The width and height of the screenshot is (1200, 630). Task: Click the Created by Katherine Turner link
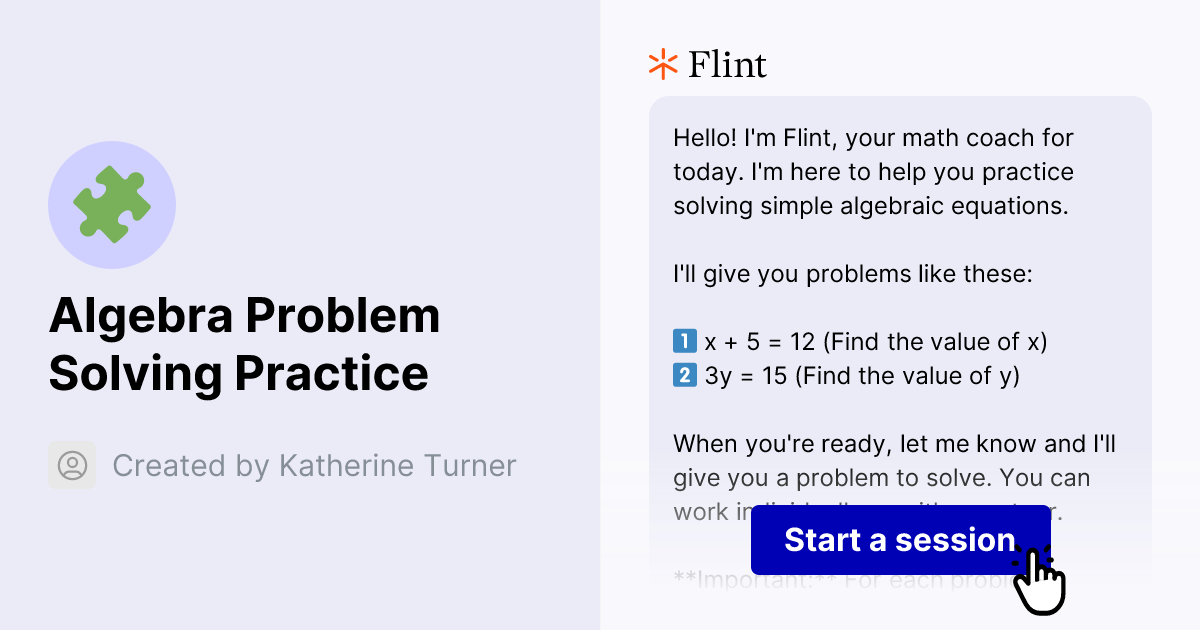point(315,465)
